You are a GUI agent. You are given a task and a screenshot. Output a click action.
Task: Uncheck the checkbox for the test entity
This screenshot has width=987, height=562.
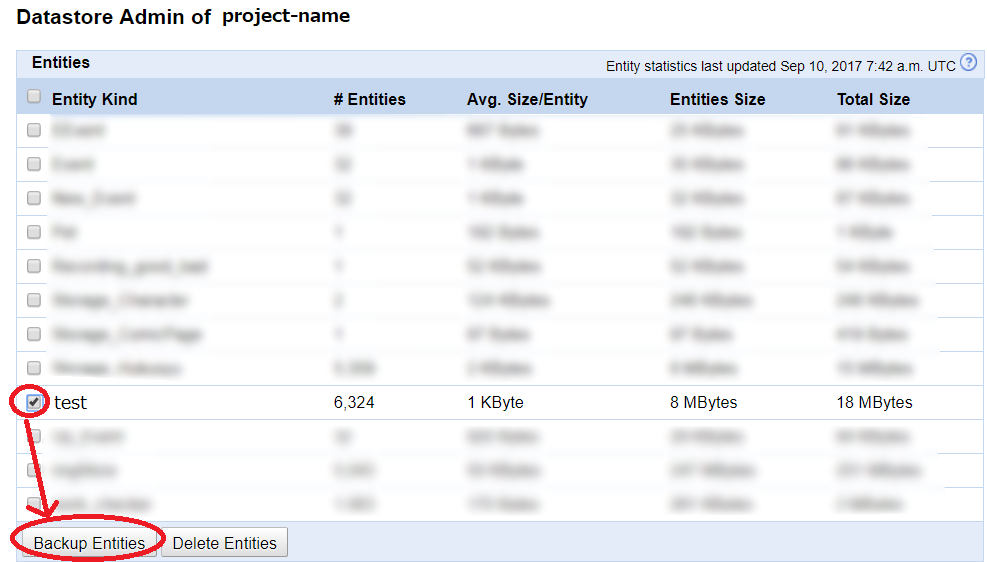coord(34,402)
